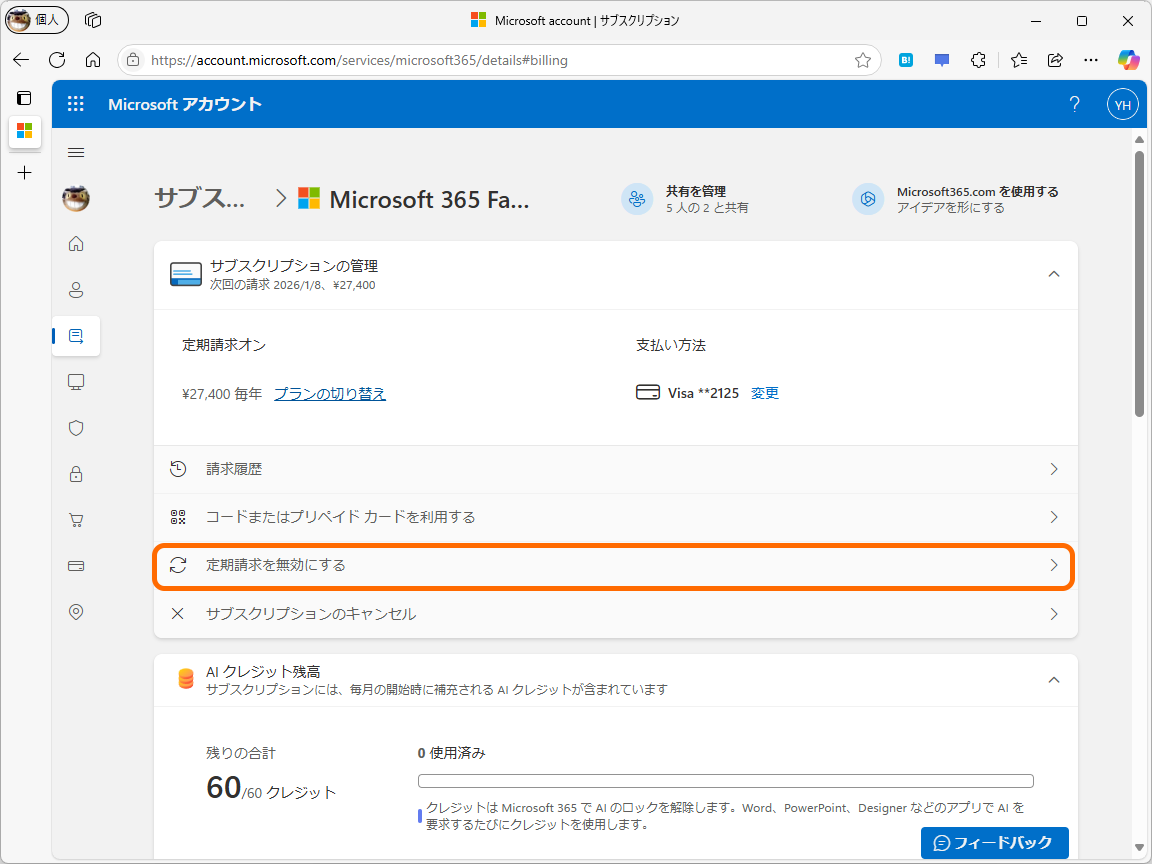Open the Microsoft apps grid launcher

(75, 103)
